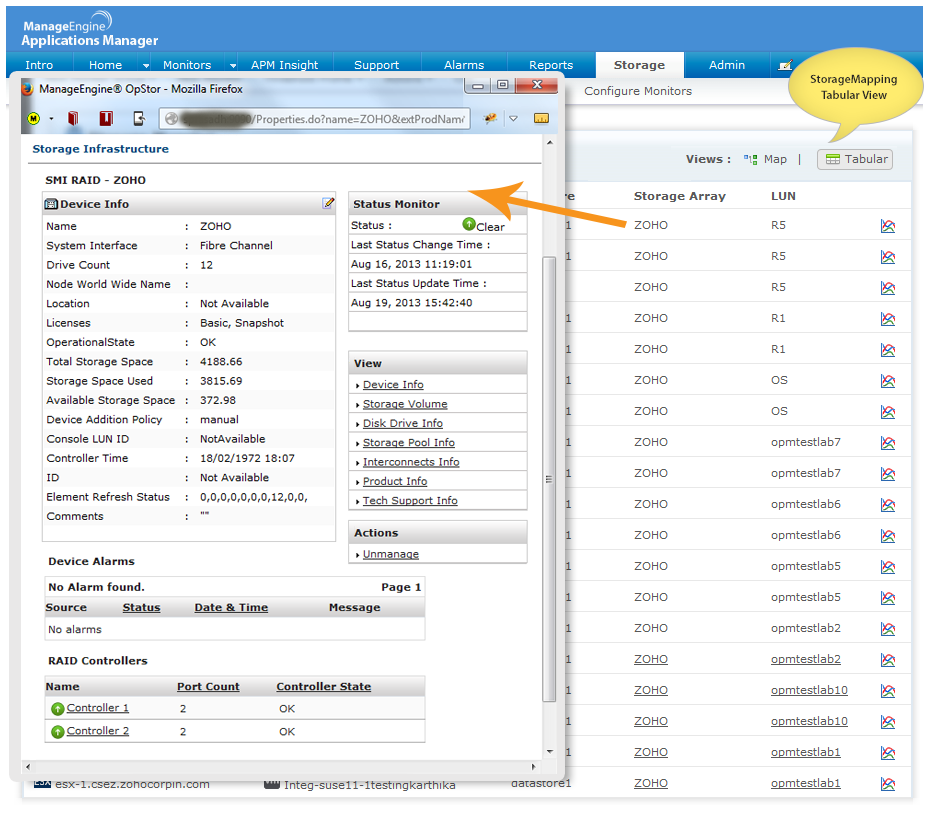Click the red T icon in Firefox toolbar
This screenshot has height=816, width=931.
tap(106, 118)
